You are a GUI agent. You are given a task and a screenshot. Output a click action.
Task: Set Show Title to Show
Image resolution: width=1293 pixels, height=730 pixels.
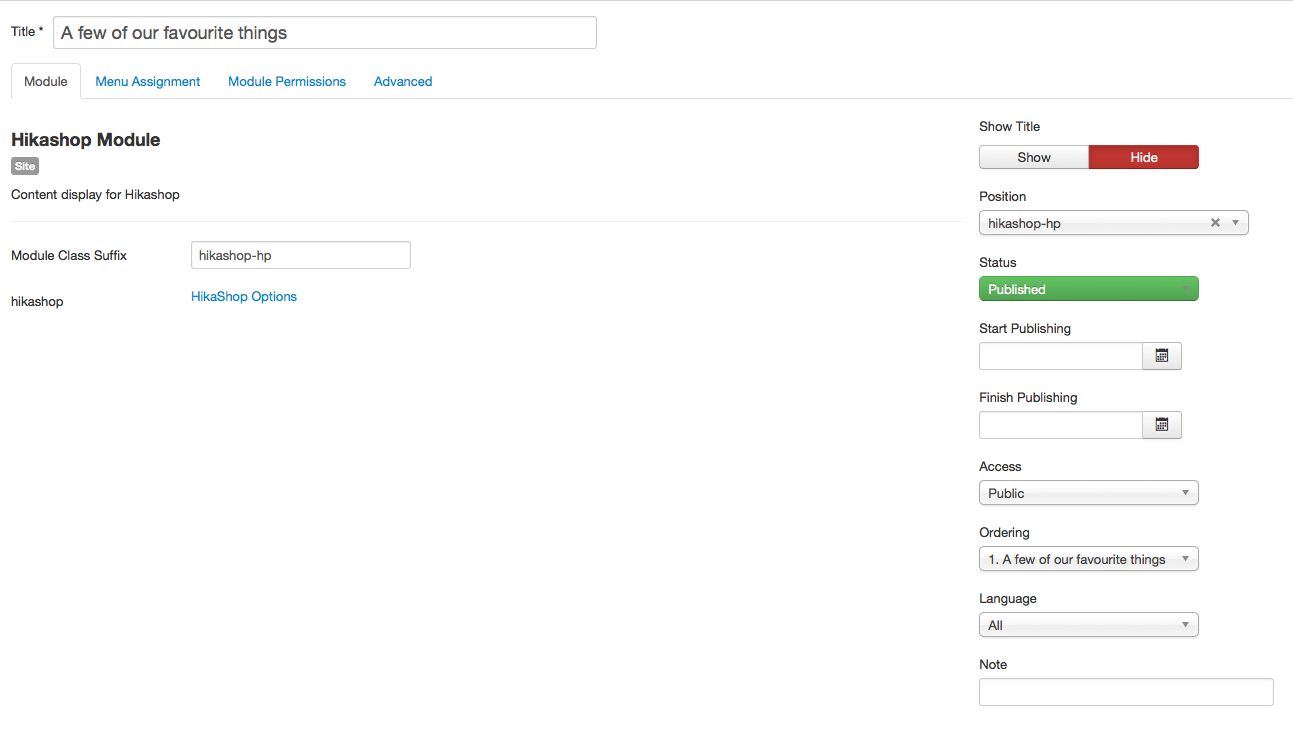click(1034, 157)
